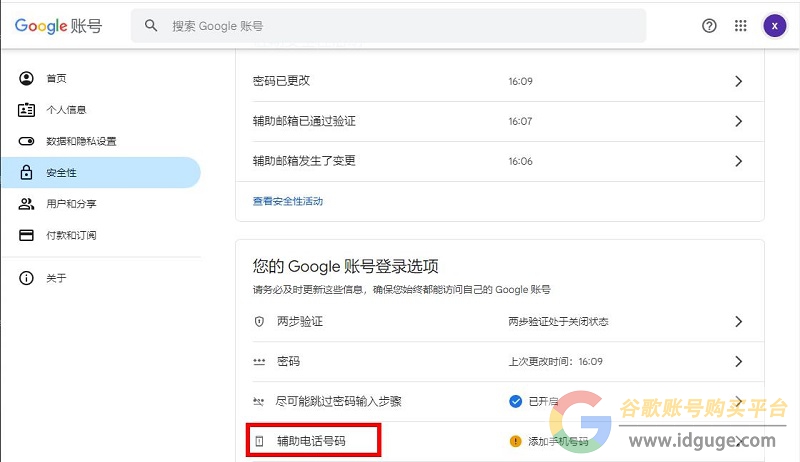Viewport: 800px width, 462px height.
Task: Click the 付款和订阅 card icon
Action: point(27,235)
